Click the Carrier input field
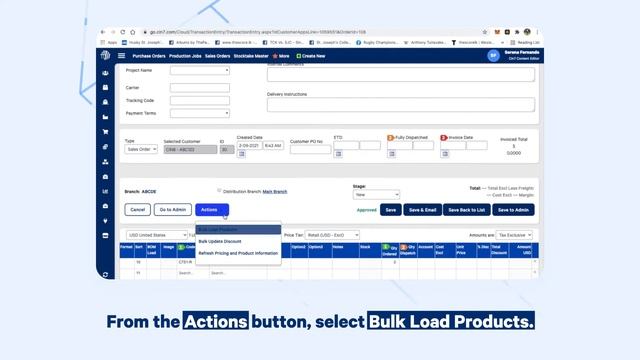Viewport: 640px width, 360px height. 200,87
